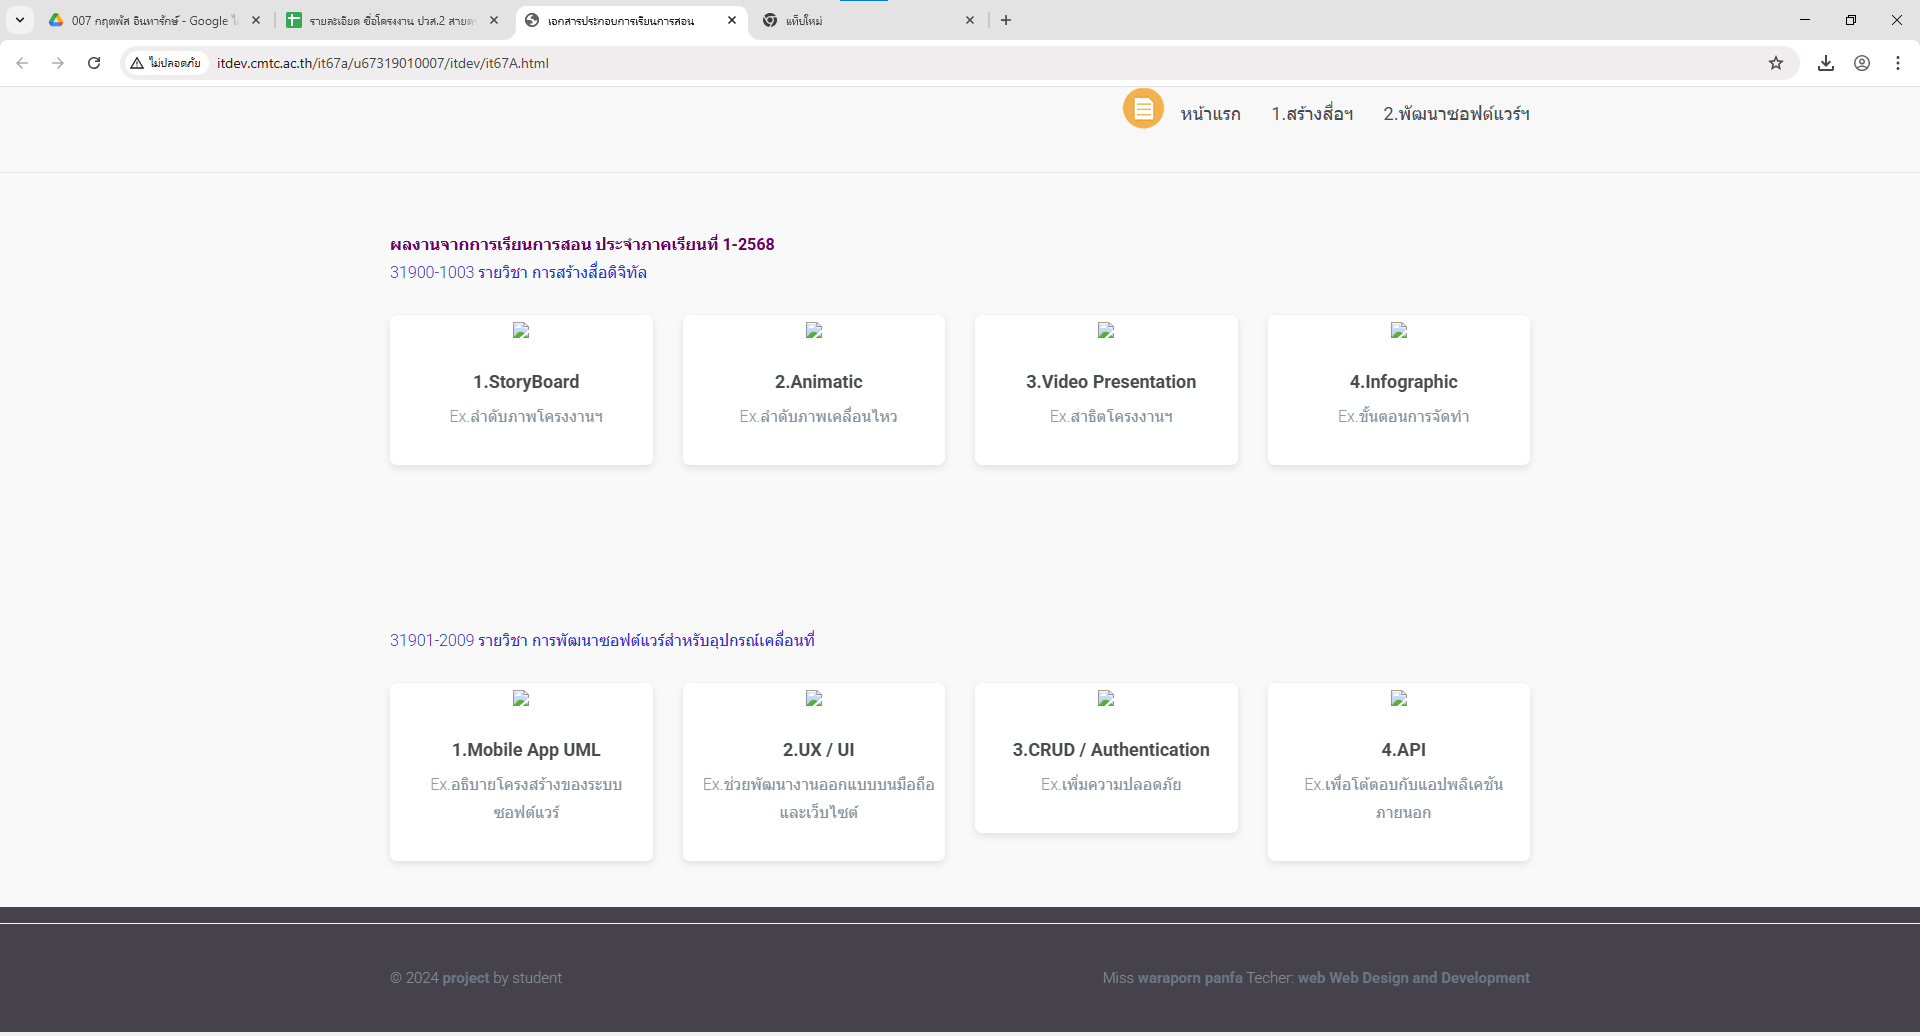This screenshot has width=1920, height=1036.
Task: Click the broken image on 2.UX / UI card
Action: [814, 699]
